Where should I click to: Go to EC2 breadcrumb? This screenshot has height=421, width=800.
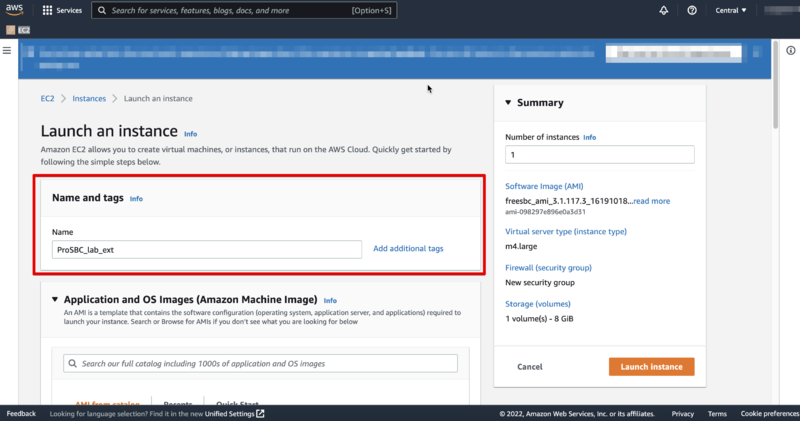click(47, 98)
